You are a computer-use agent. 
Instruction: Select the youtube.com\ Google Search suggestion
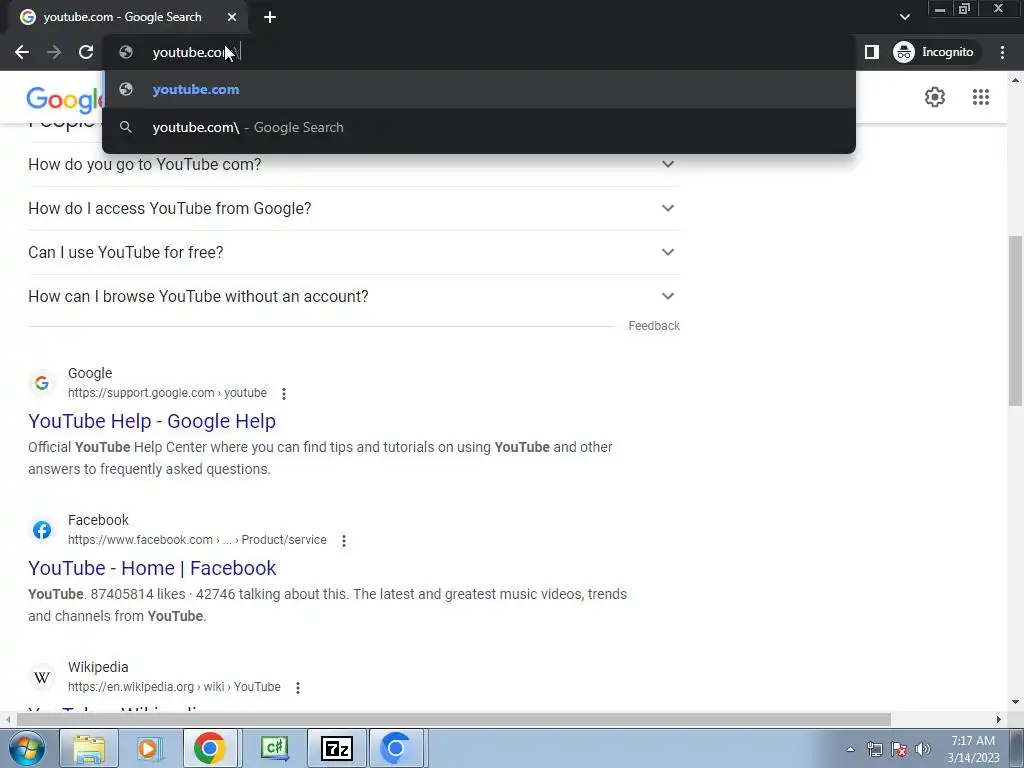(x=479, y=127)
